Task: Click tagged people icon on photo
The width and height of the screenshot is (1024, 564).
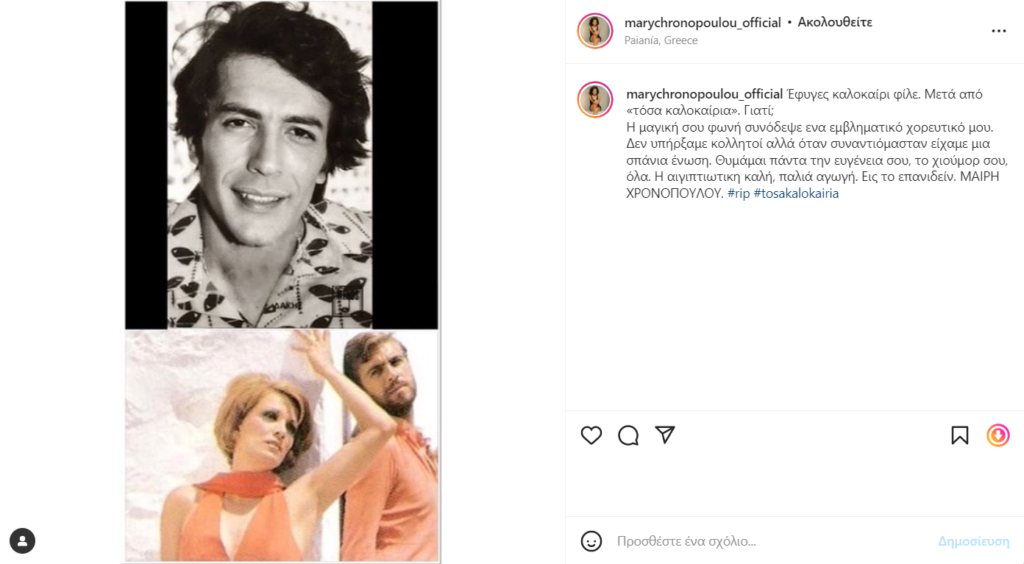Action: tap(22, 541)
